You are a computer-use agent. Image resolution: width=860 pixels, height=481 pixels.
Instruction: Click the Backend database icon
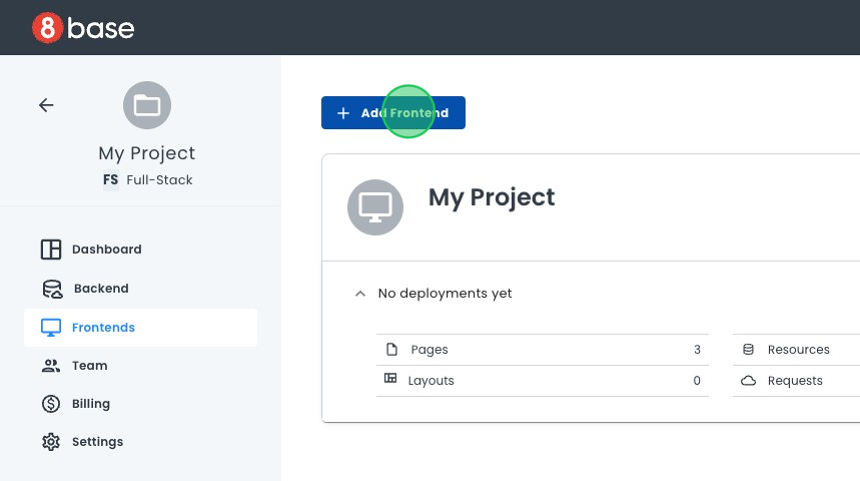point(52,289)
